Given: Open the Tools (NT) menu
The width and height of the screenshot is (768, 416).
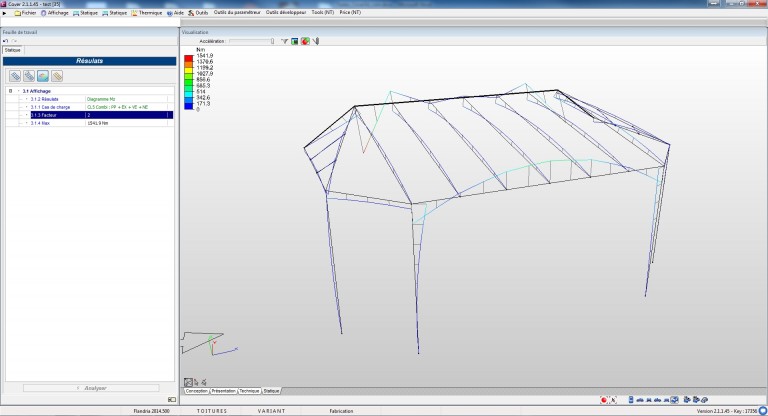Looking at the screenshot, I should click(323, 12).
